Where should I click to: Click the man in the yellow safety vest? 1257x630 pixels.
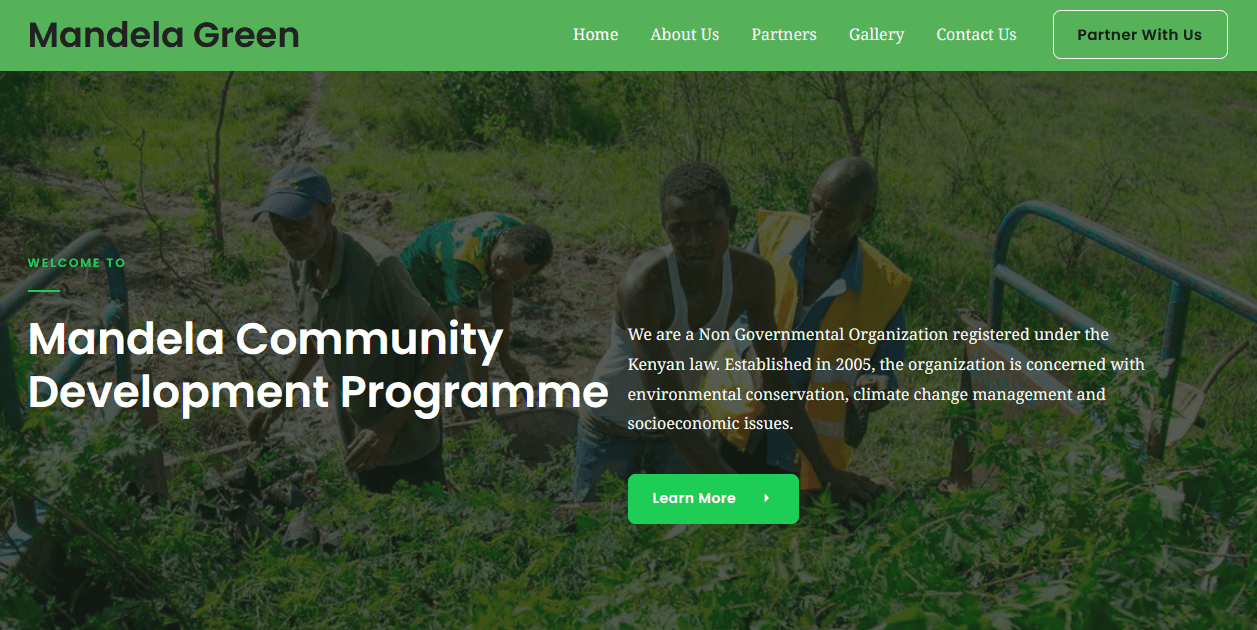pyautogui.click(x=835, y=300)
